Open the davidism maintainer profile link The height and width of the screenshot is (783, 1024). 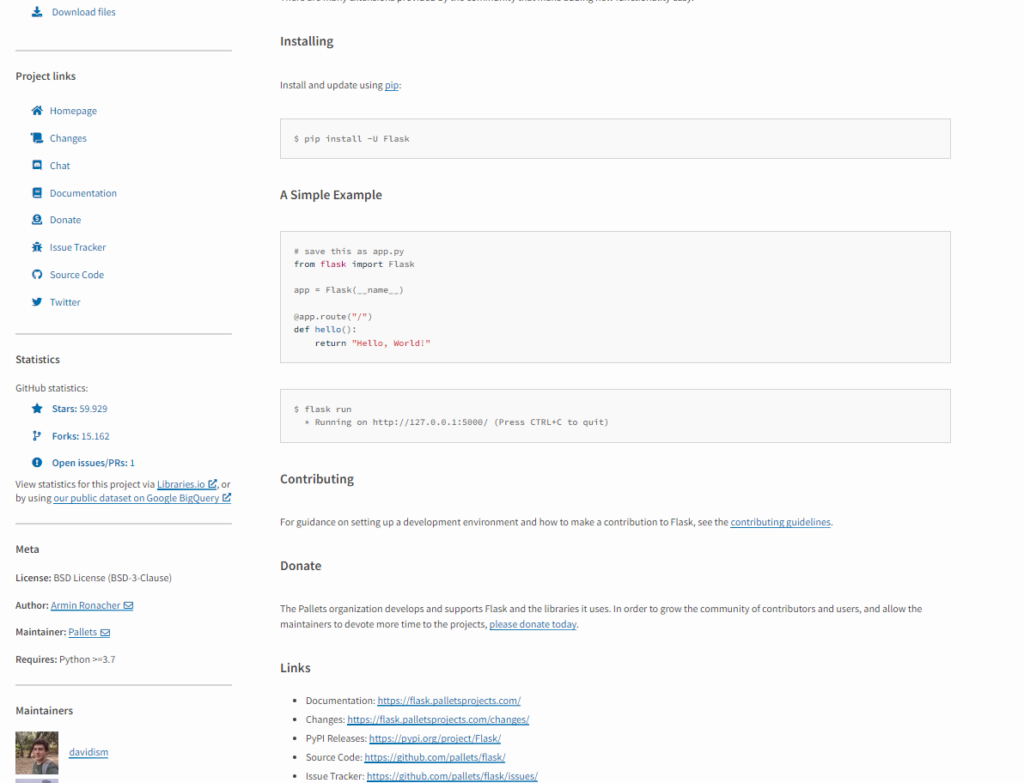88,752
